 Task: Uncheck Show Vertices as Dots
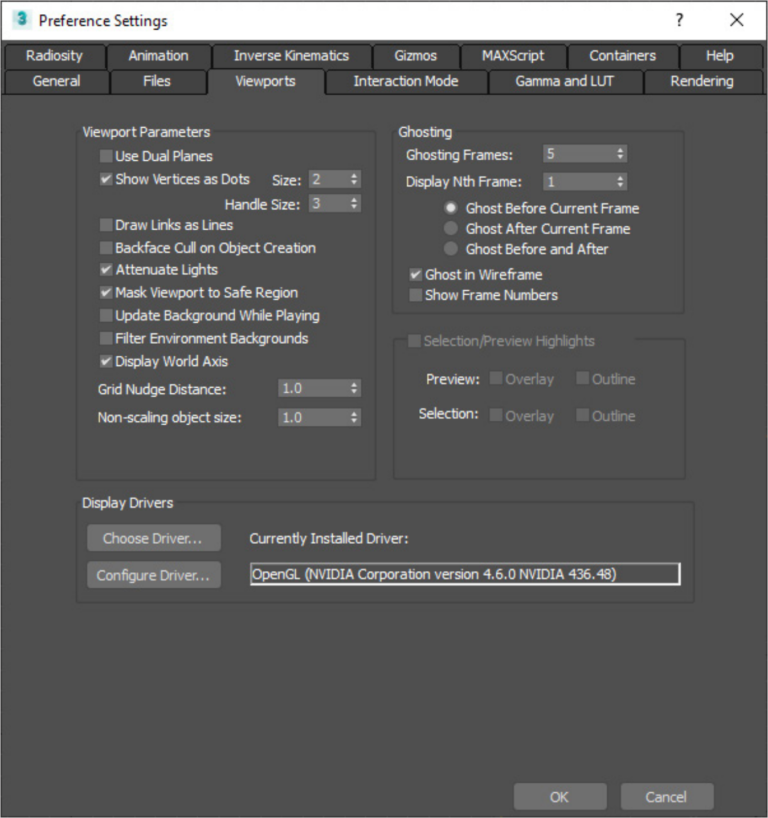tap(106, 179)
